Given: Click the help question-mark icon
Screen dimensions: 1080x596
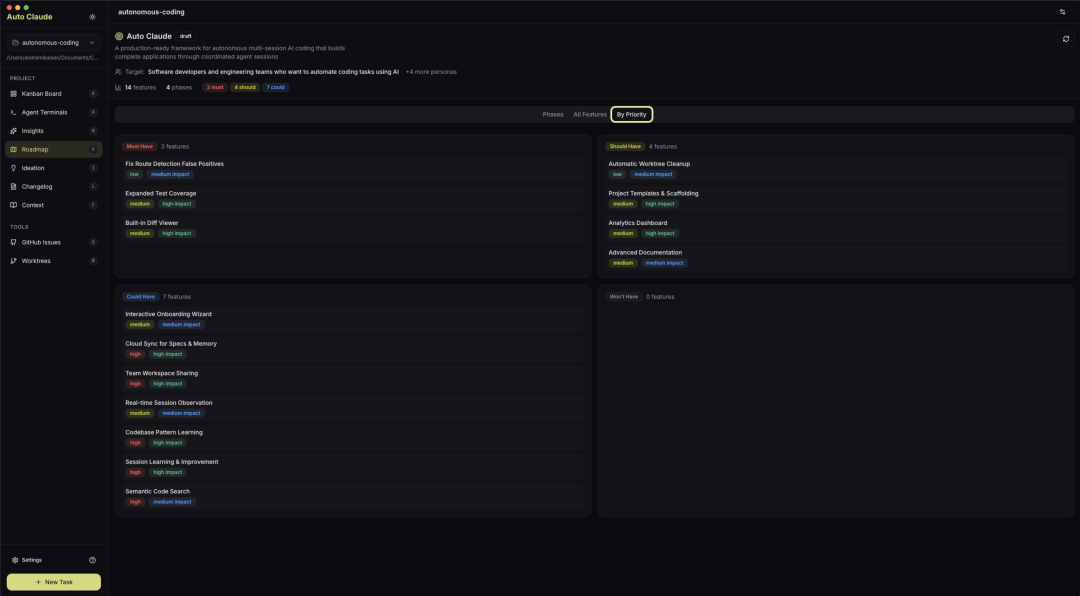Looking at the screenshot, I should point(92,560).
